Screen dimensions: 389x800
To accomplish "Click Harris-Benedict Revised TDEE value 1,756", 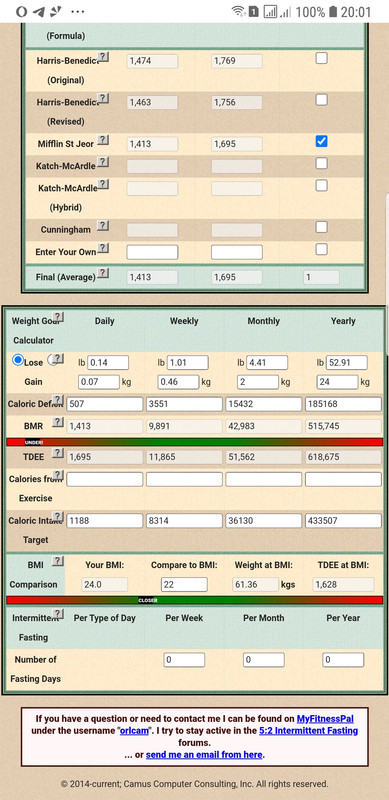I will [x=237, y=102].
